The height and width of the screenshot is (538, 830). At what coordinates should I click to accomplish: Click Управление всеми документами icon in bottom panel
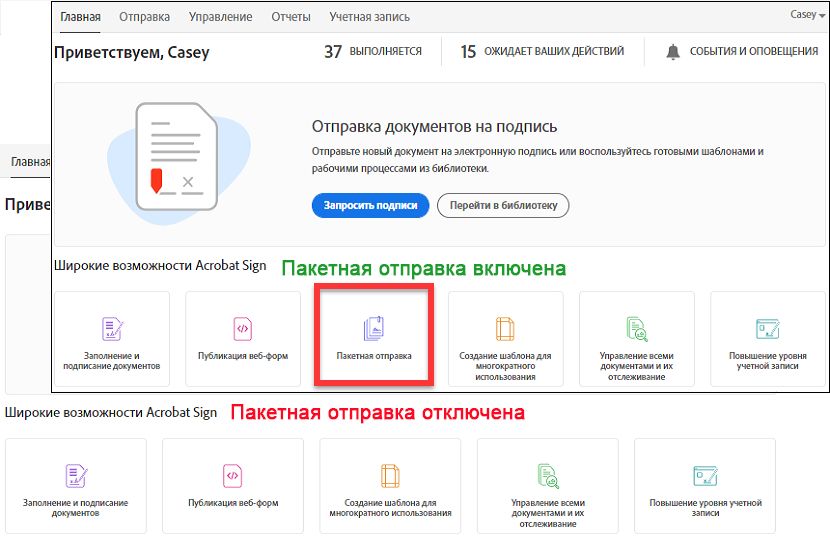click(x=548, y=476)
